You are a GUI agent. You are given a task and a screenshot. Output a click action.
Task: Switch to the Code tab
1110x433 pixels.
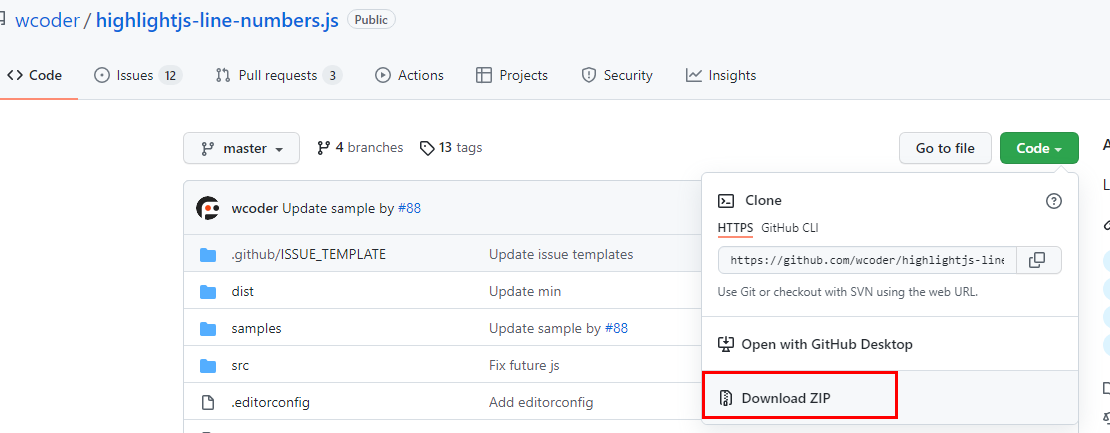tap(35, 75)
